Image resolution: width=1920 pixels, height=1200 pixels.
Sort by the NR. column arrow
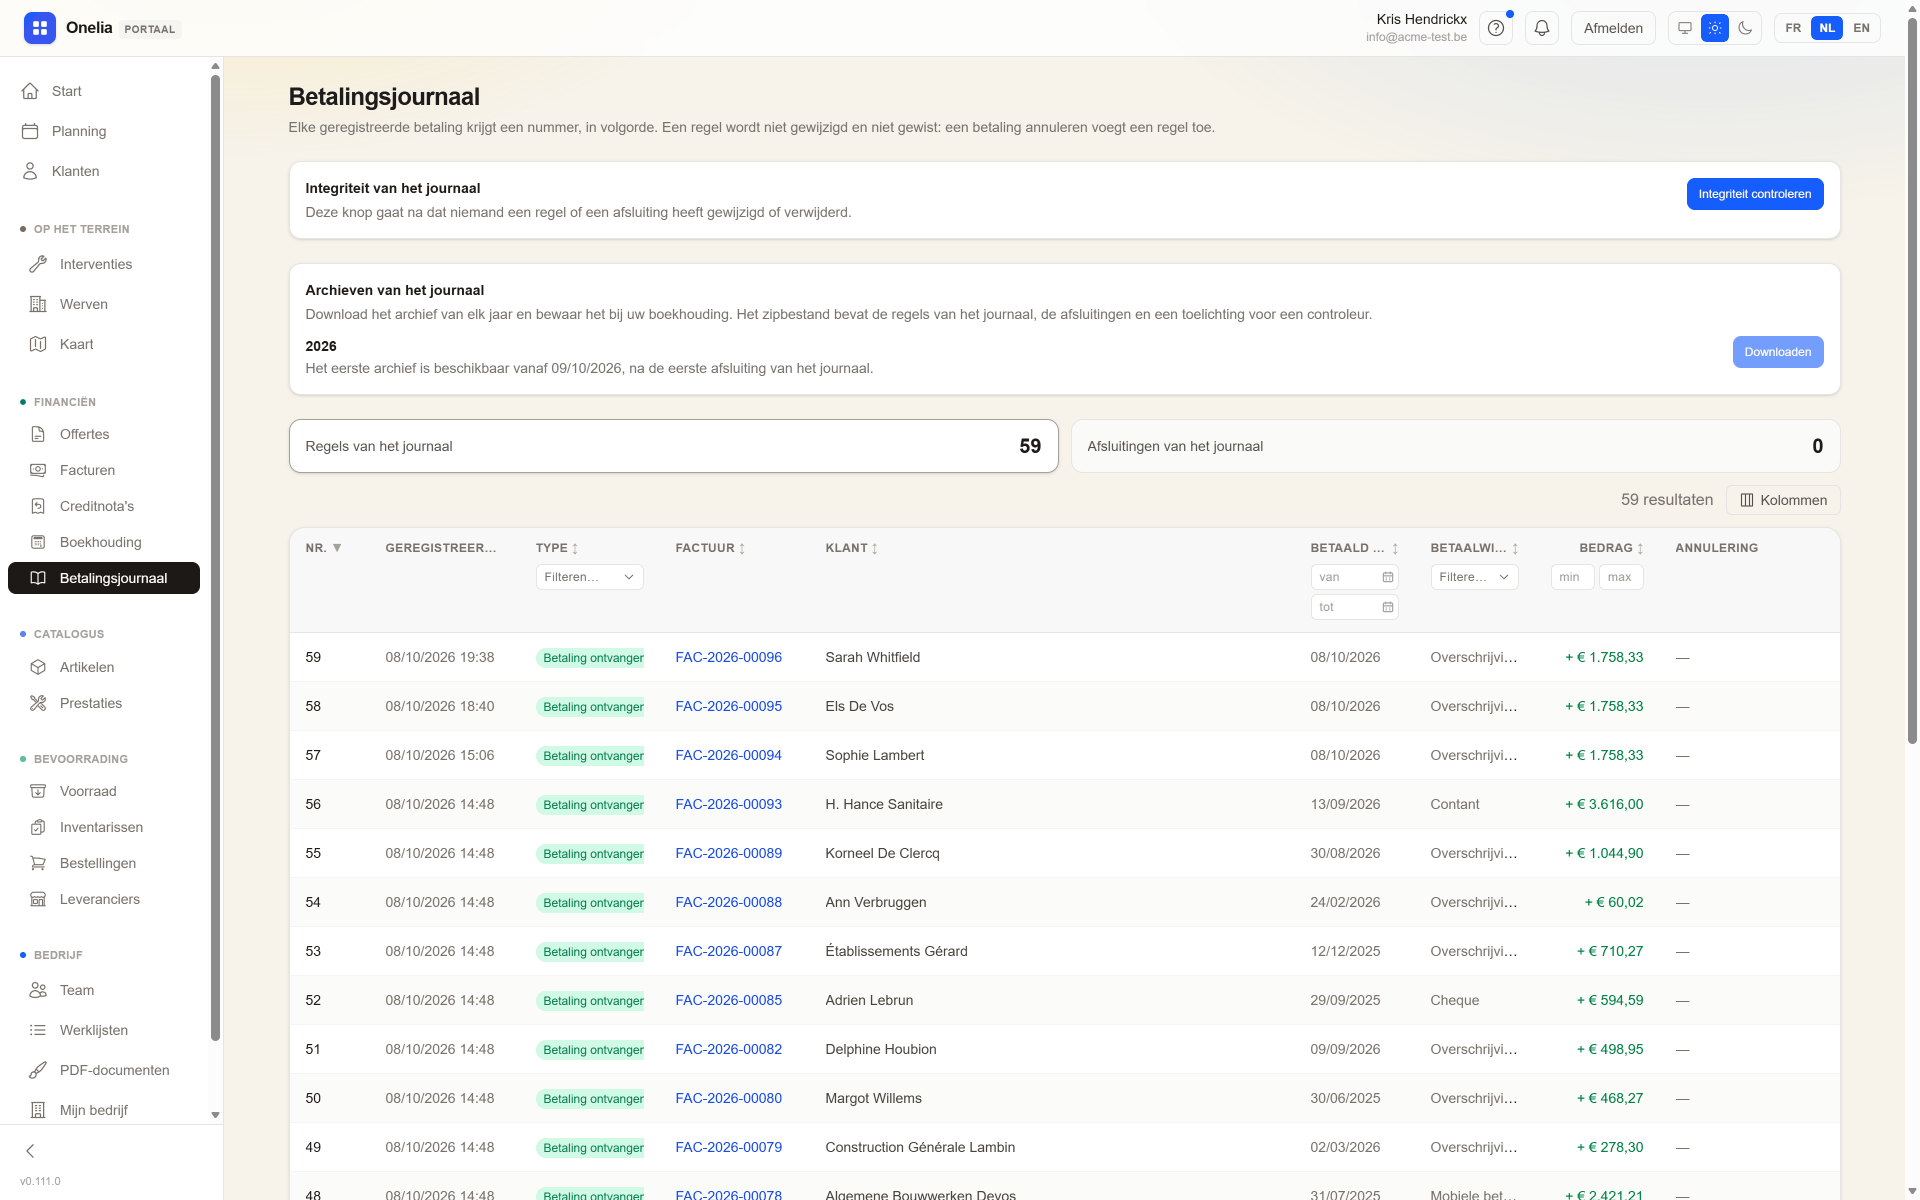tap(337, 548)
